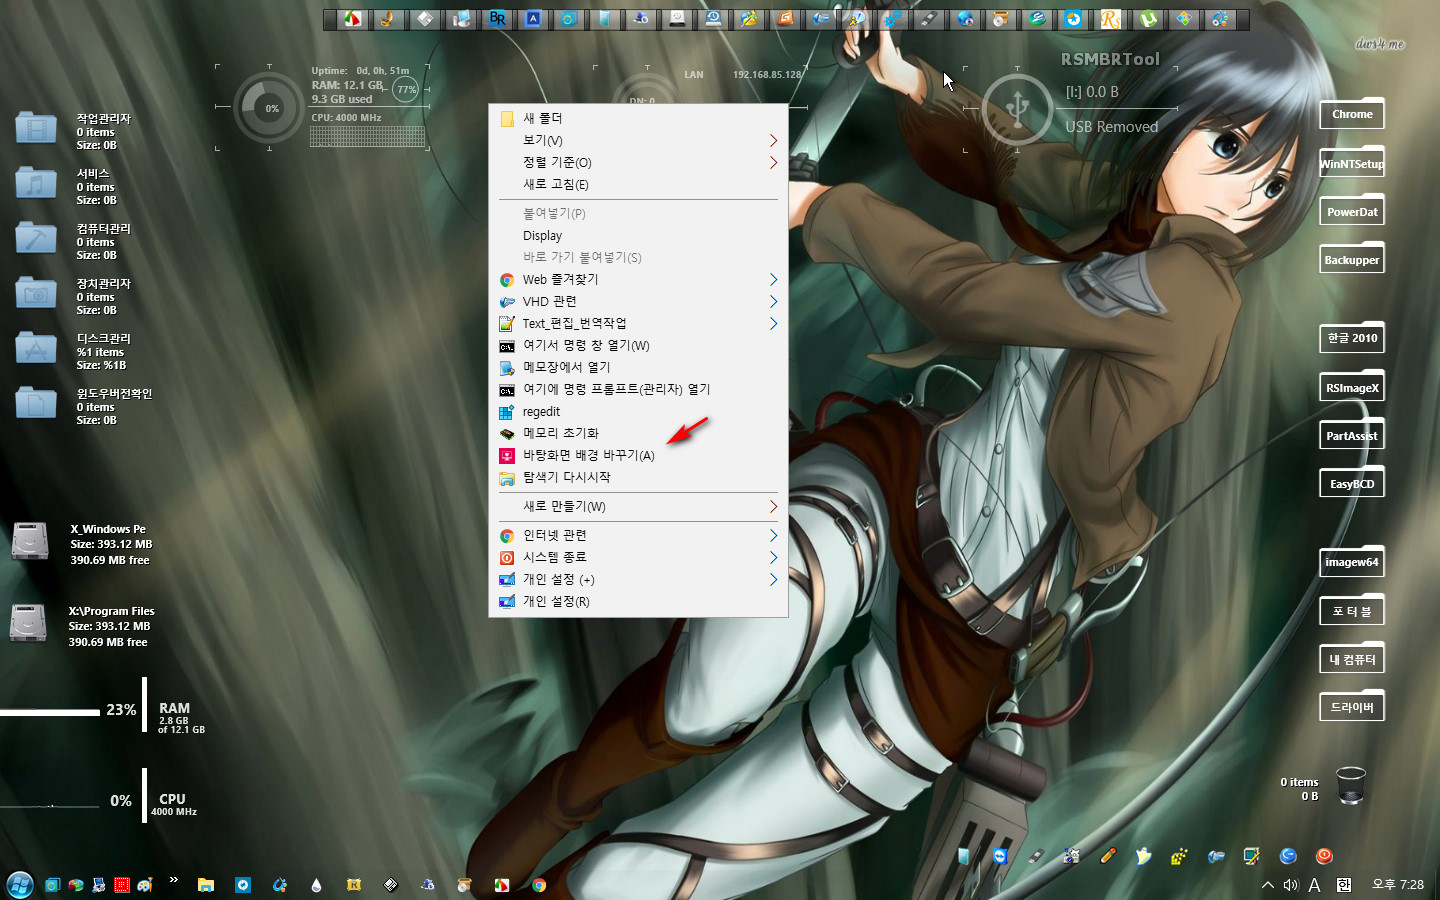Choose 새로 고침(E) from context menu

pyautogui.click(x=638, y=184)
